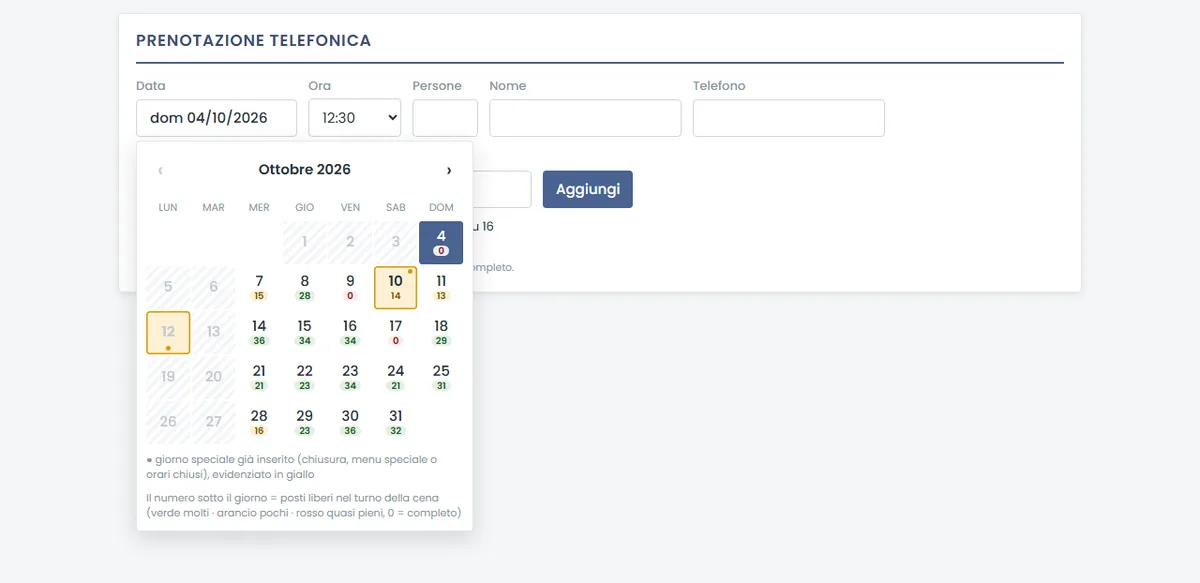
Task: Click disabled day 5 in calendar
Action: (168, 287)
